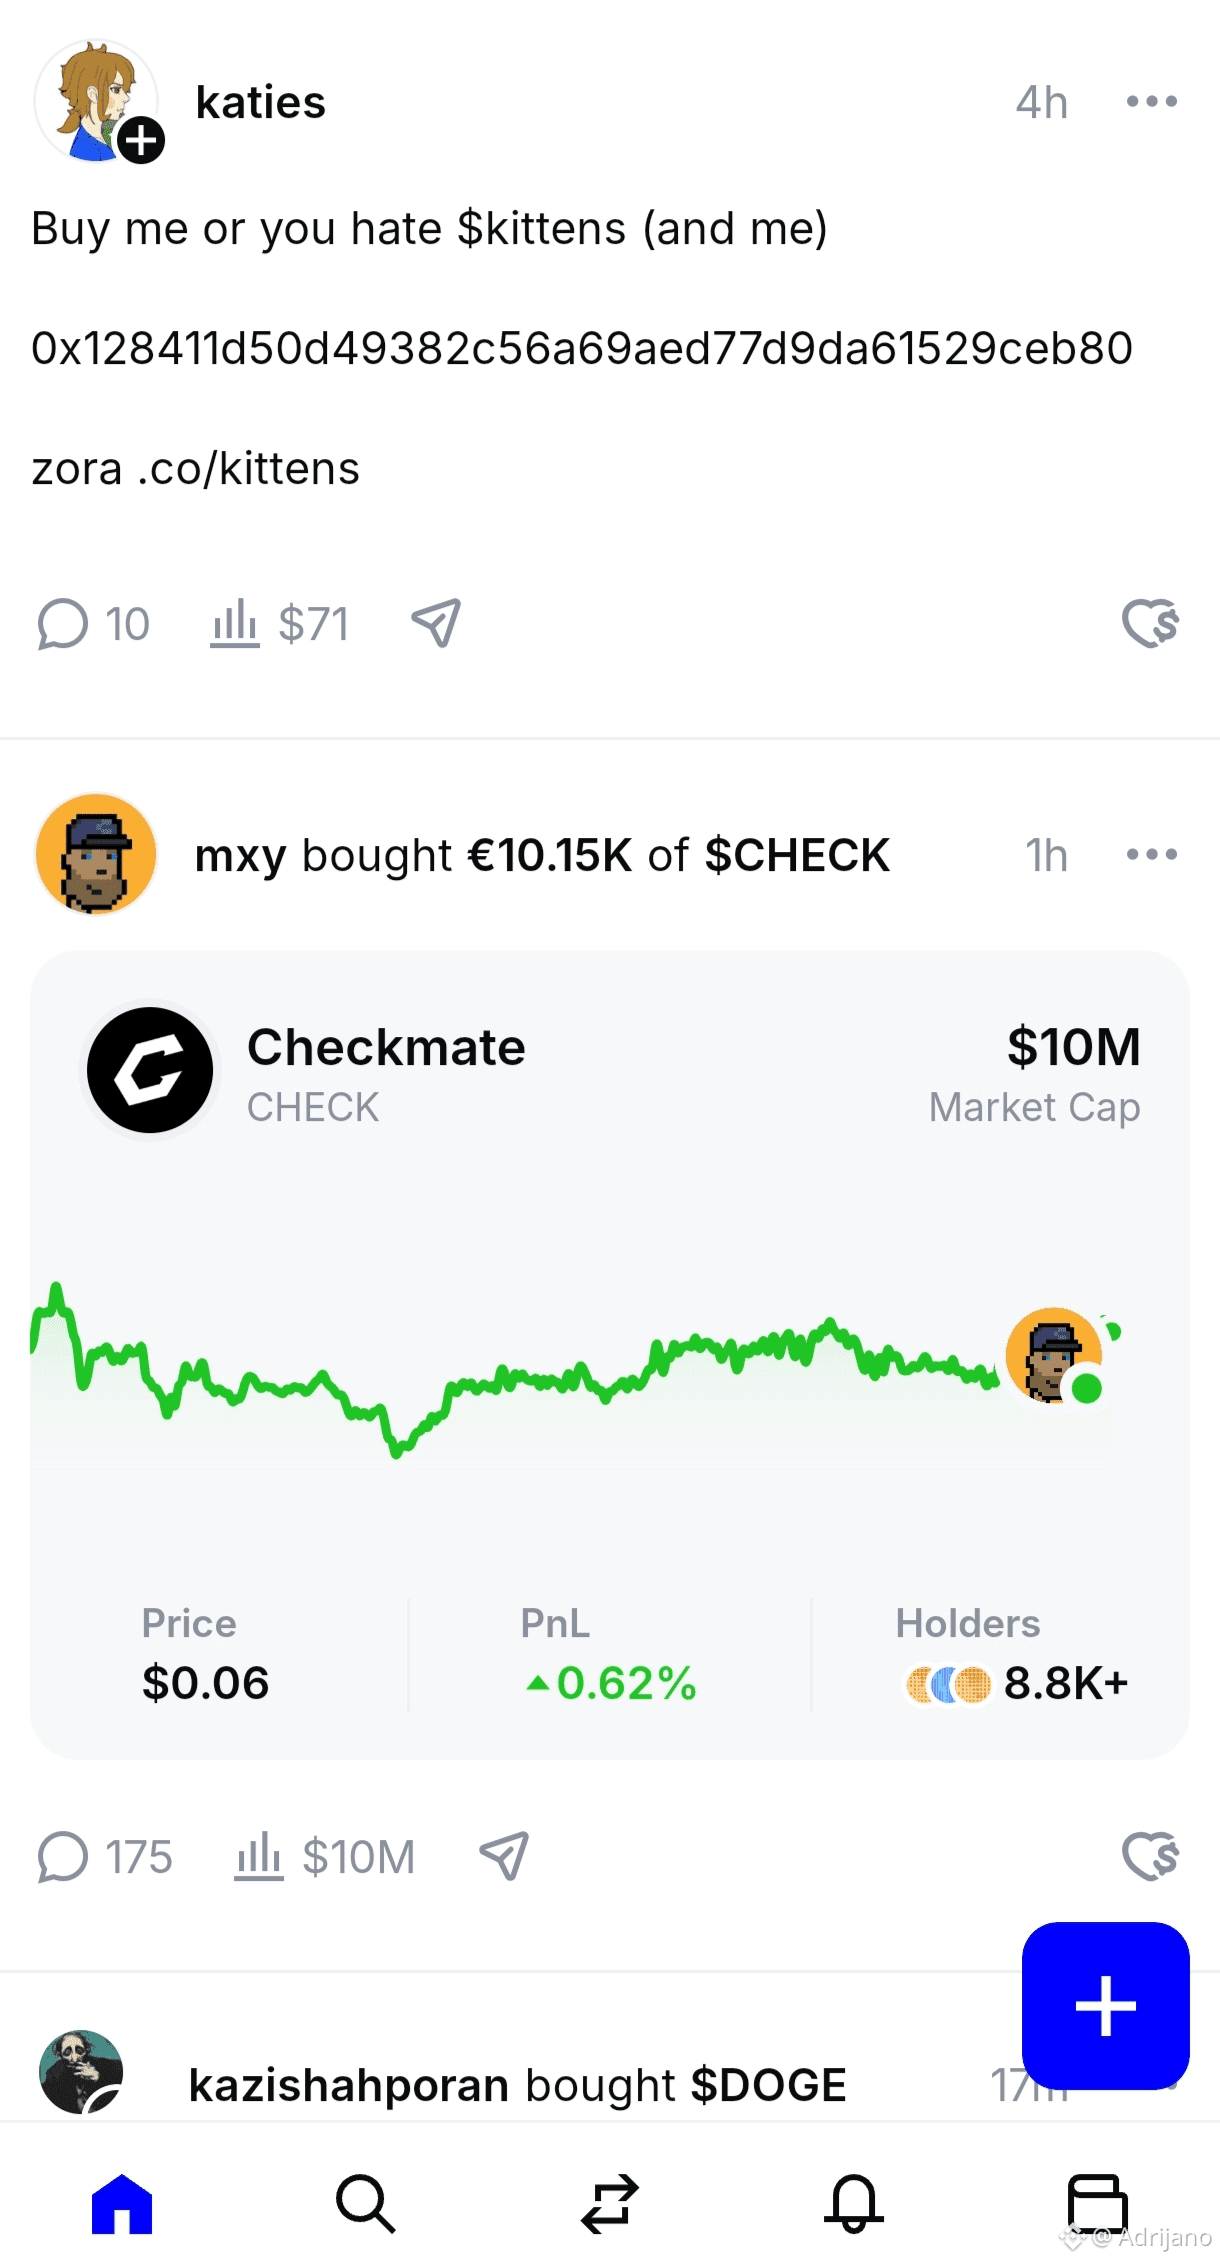
Task: Open the Checkmate coin logo
Action: coord(150,1070)
